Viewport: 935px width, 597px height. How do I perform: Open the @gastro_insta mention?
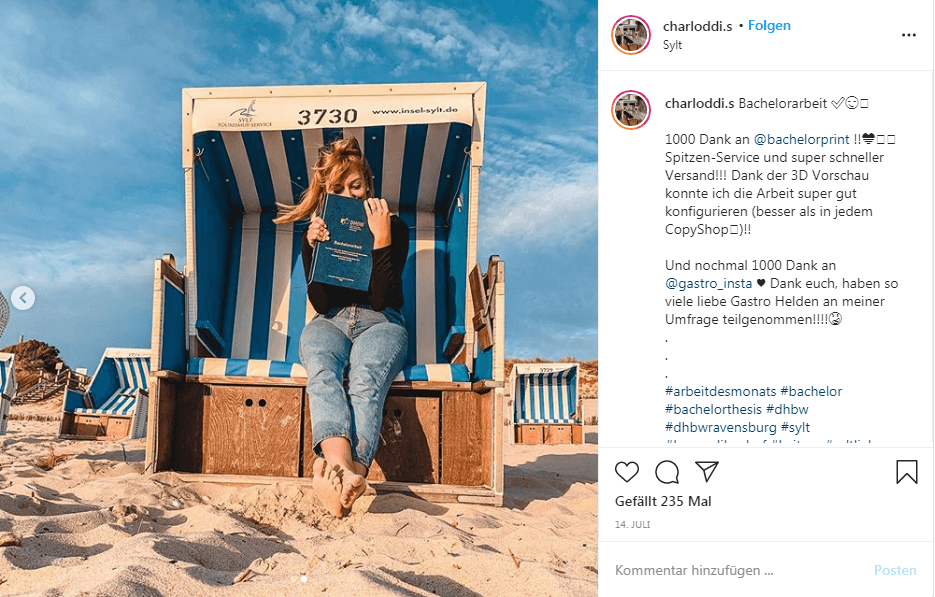pyautogui.click(x=708, y=283)
